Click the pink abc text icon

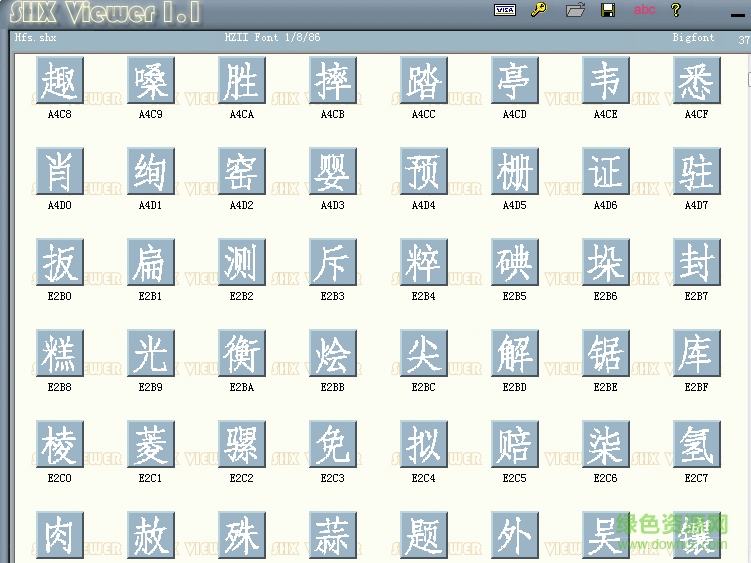(x=644, y=10)
